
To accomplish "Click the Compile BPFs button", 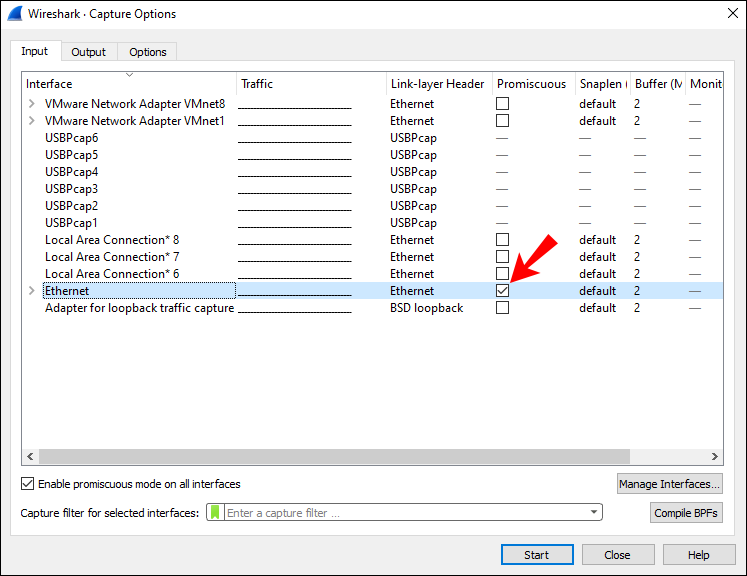I will tap(686, 513).
